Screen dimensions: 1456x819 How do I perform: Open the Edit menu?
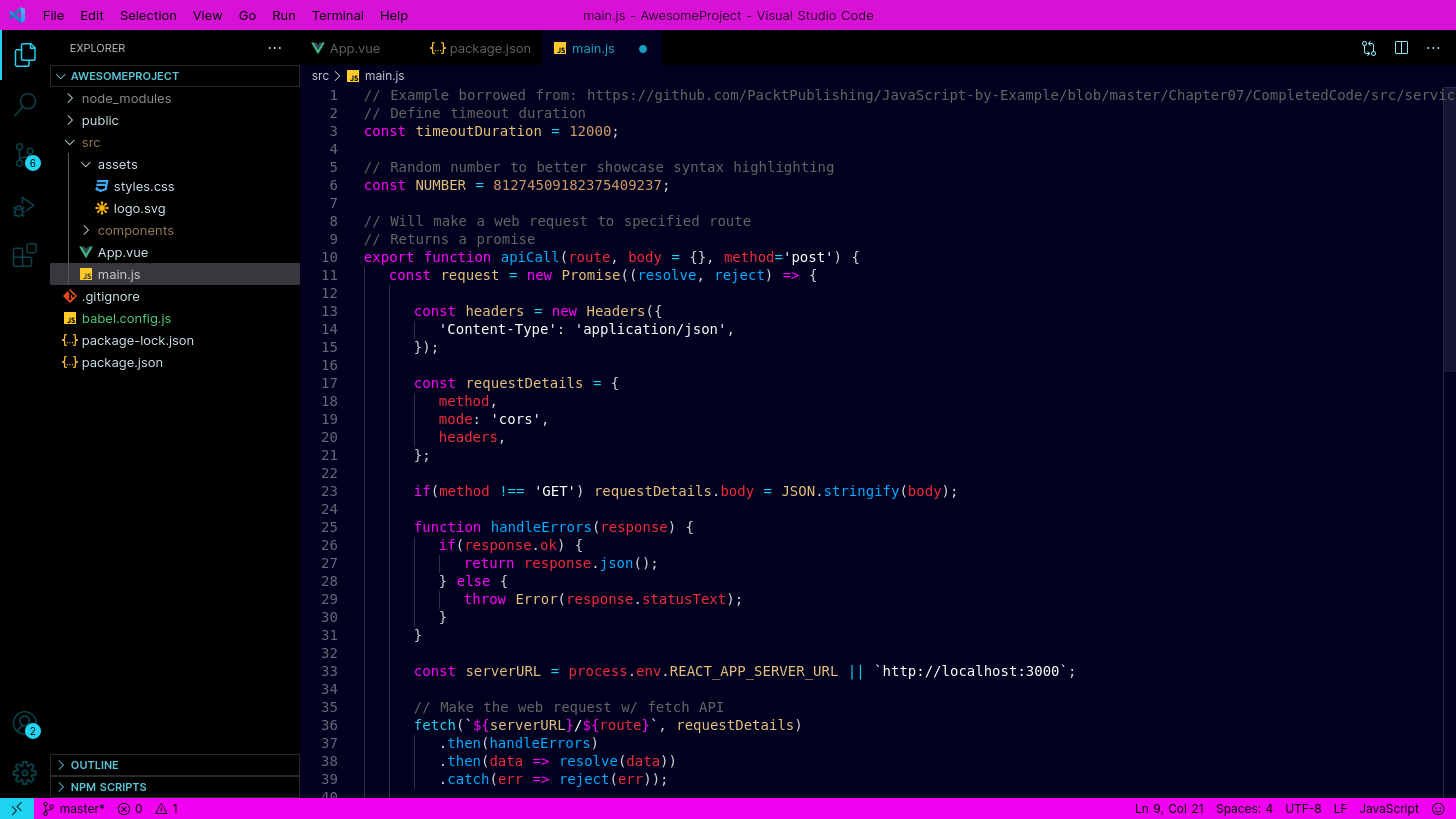click(x=92, y=15)
